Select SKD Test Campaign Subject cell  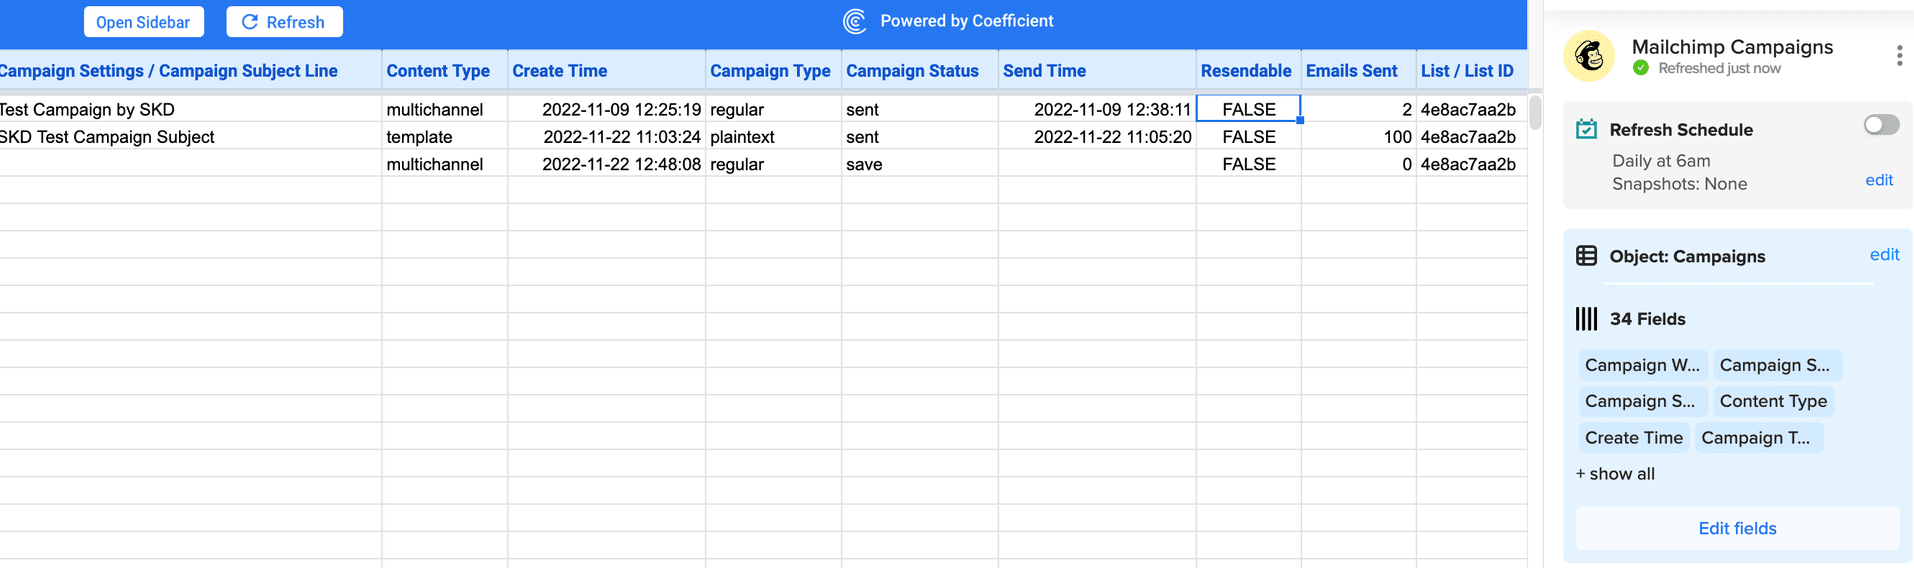click(190, 136)
